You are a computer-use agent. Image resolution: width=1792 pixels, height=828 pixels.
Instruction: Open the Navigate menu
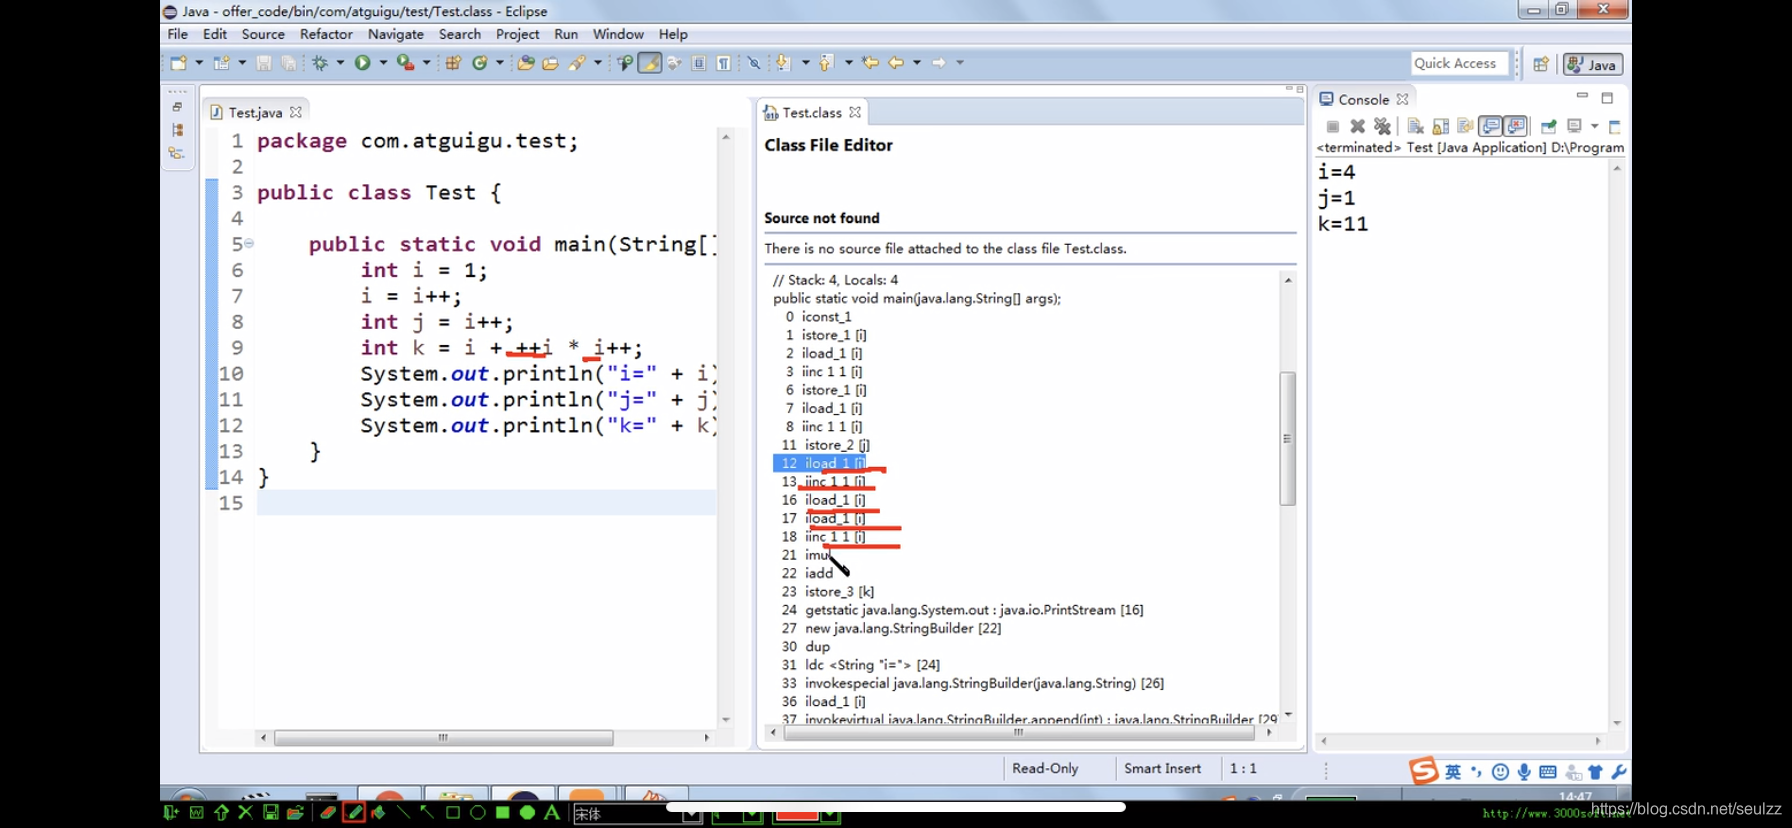click(396, 34)
